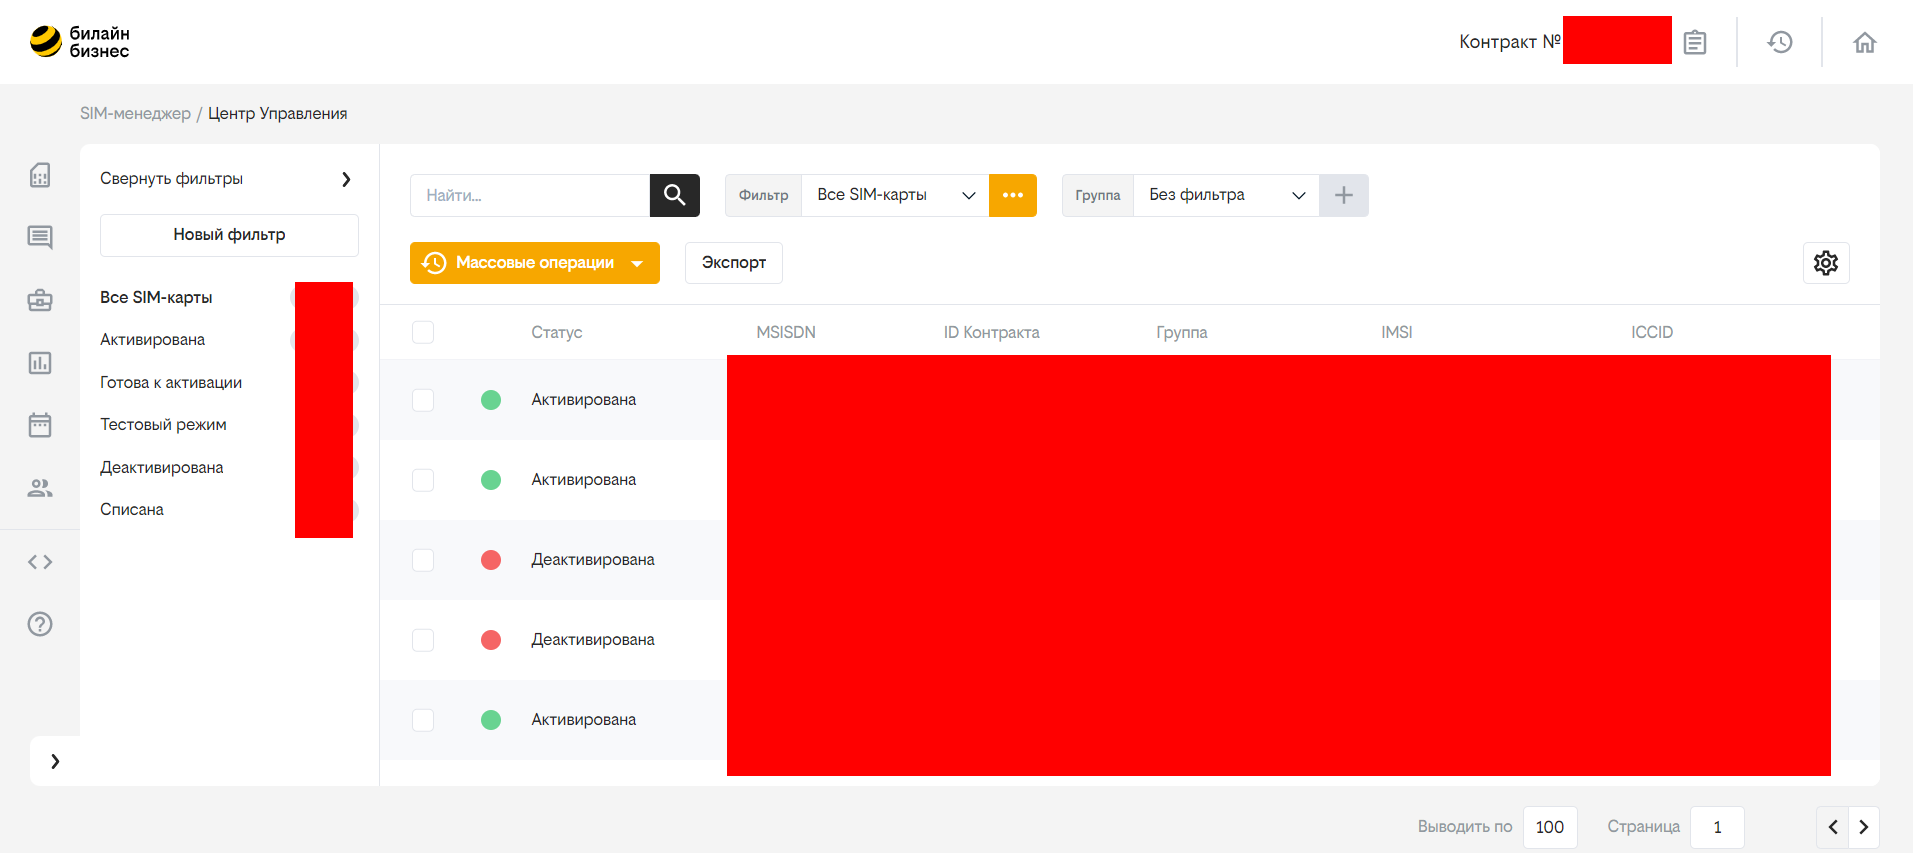Click the home icon in header
This screenshot has height=853, width=1913.
pos(1864,42)
